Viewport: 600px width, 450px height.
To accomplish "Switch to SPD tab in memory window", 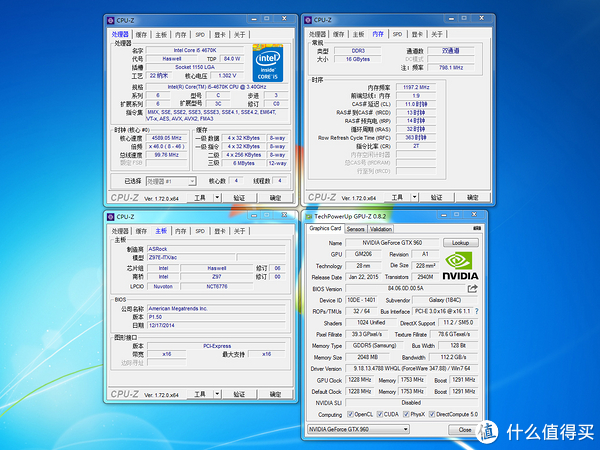I will (x=398, y=34).
